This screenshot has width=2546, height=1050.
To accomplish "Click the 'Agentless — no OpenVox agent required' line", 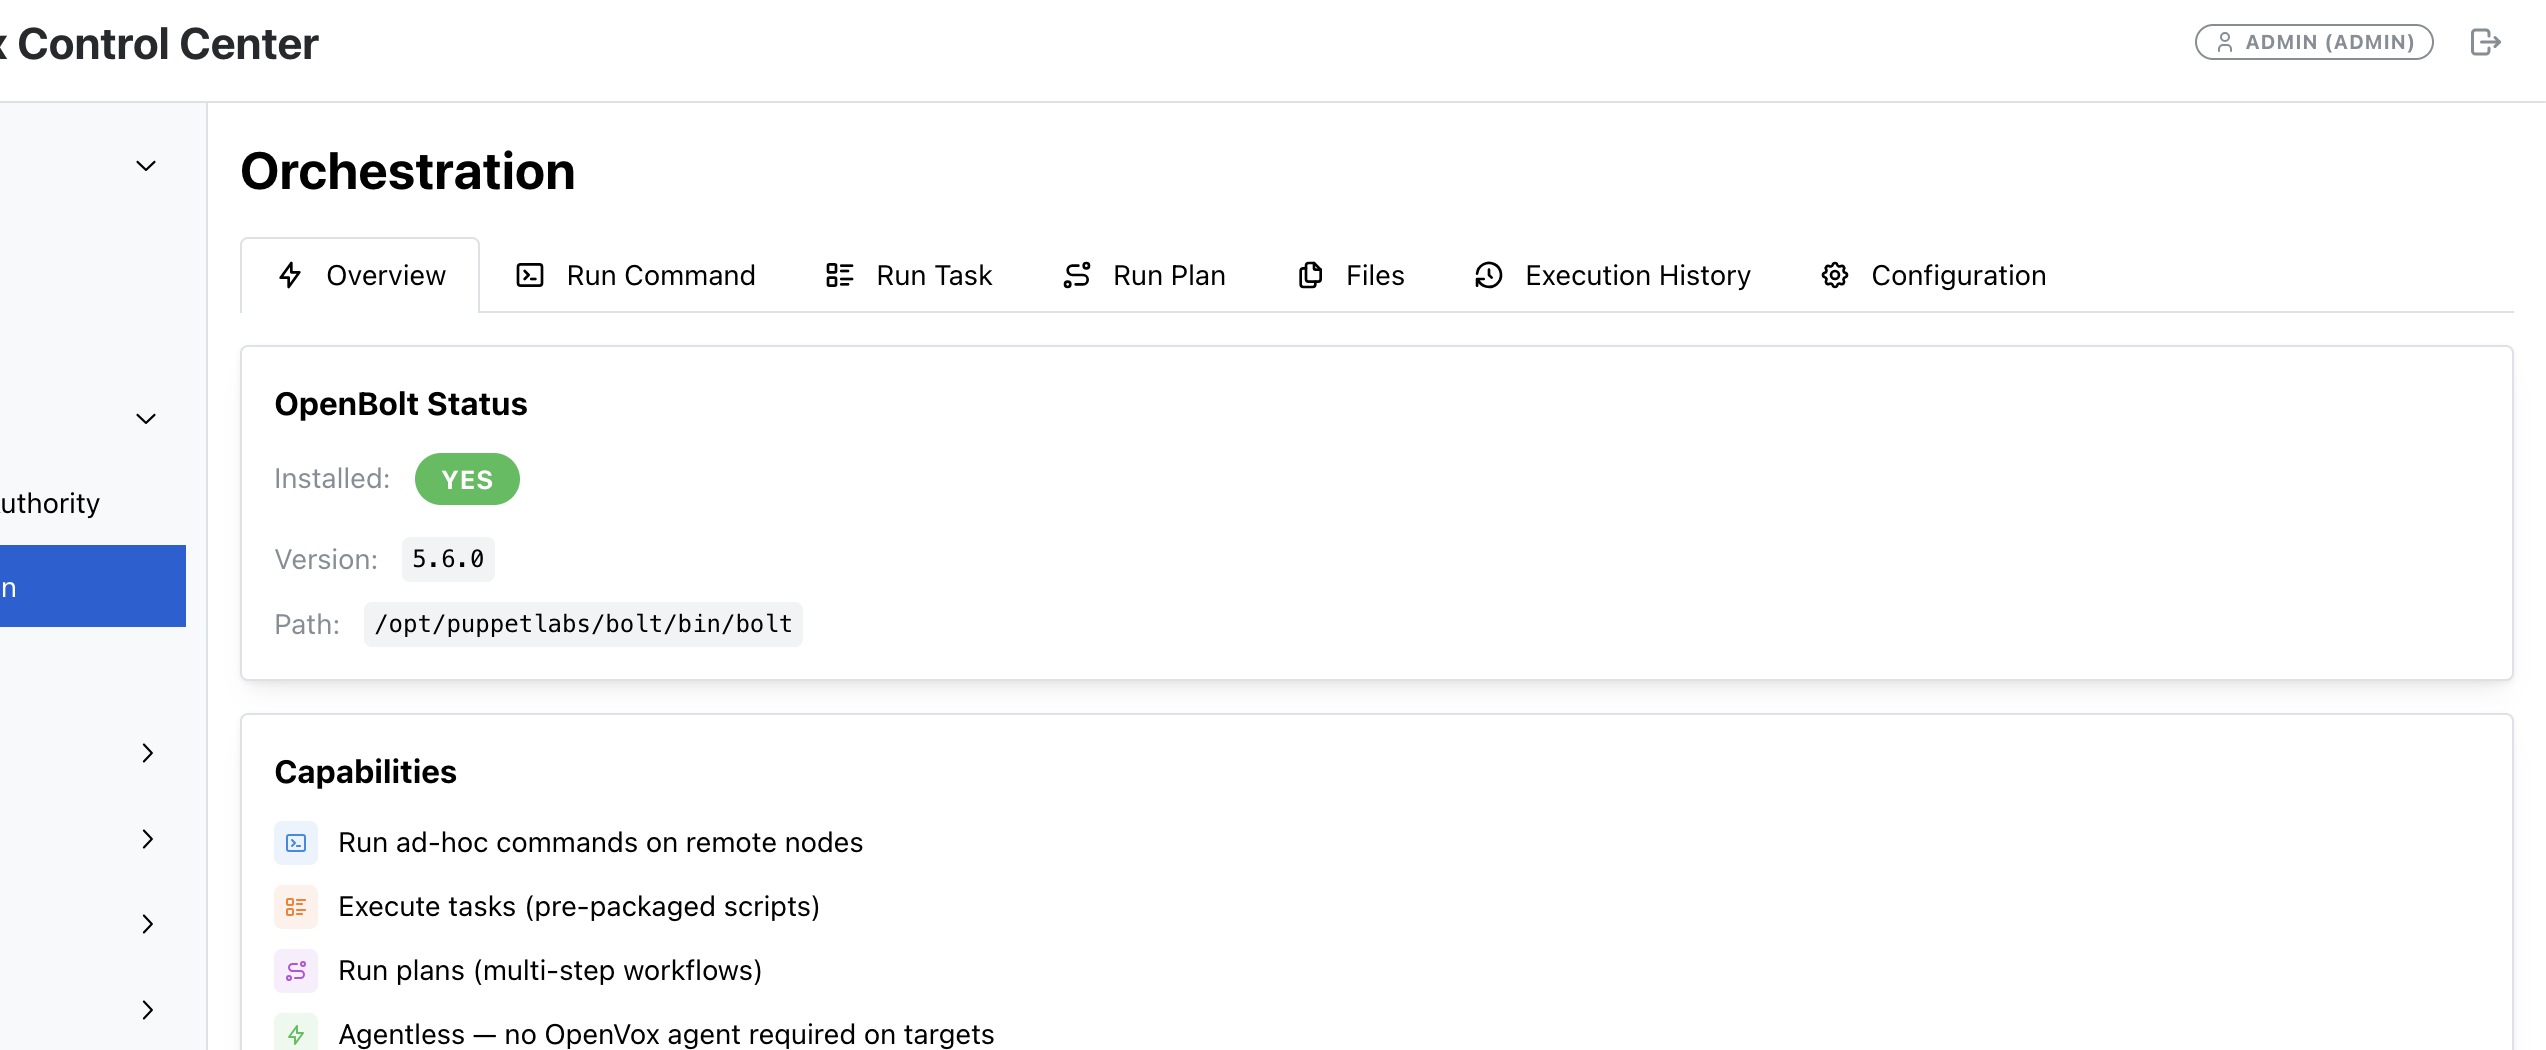I will coord(666,1034).
